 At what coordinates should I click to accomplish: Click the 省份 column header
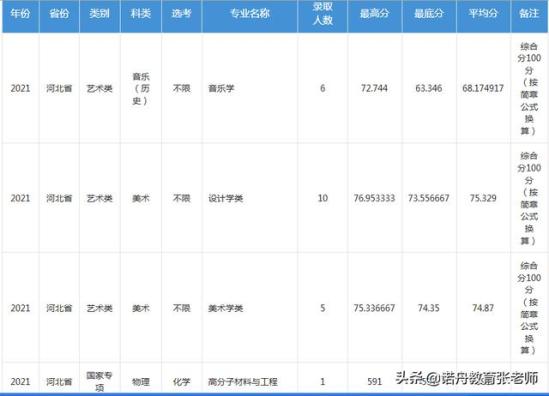pos(59,14)
